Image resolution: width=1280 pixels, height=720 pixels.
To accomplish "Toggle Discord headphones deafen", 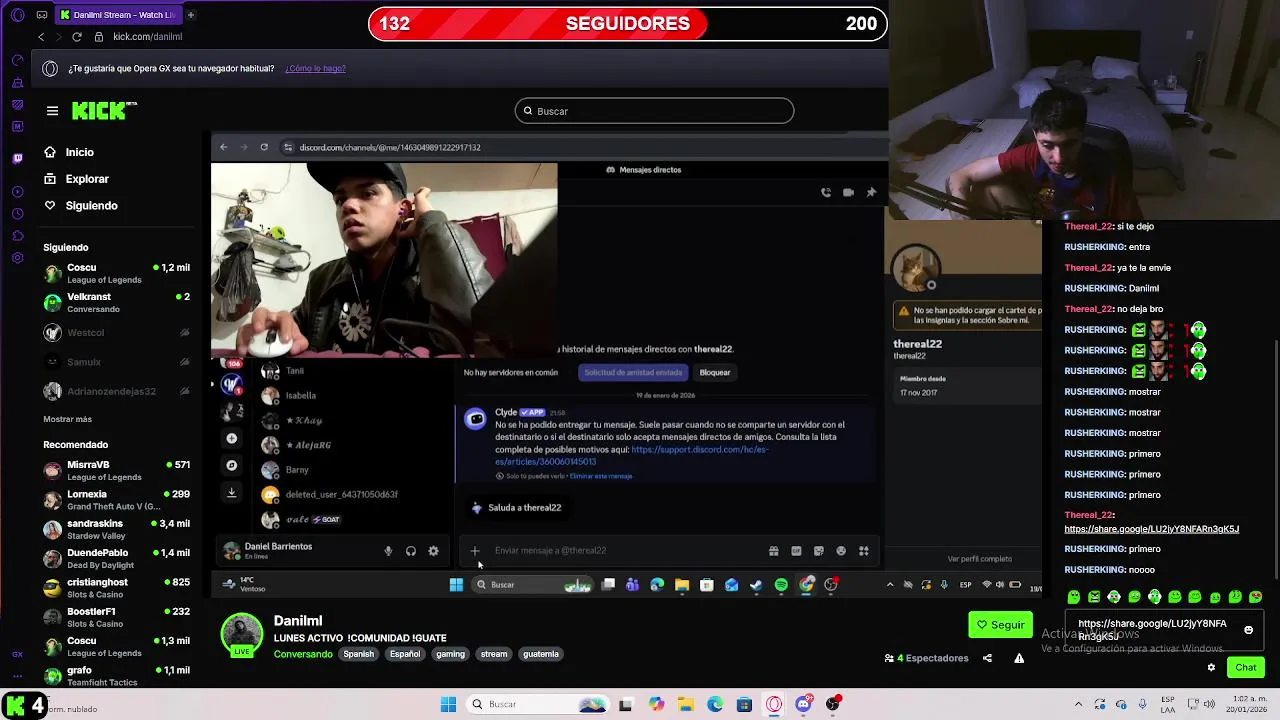I will click(411, 551).
